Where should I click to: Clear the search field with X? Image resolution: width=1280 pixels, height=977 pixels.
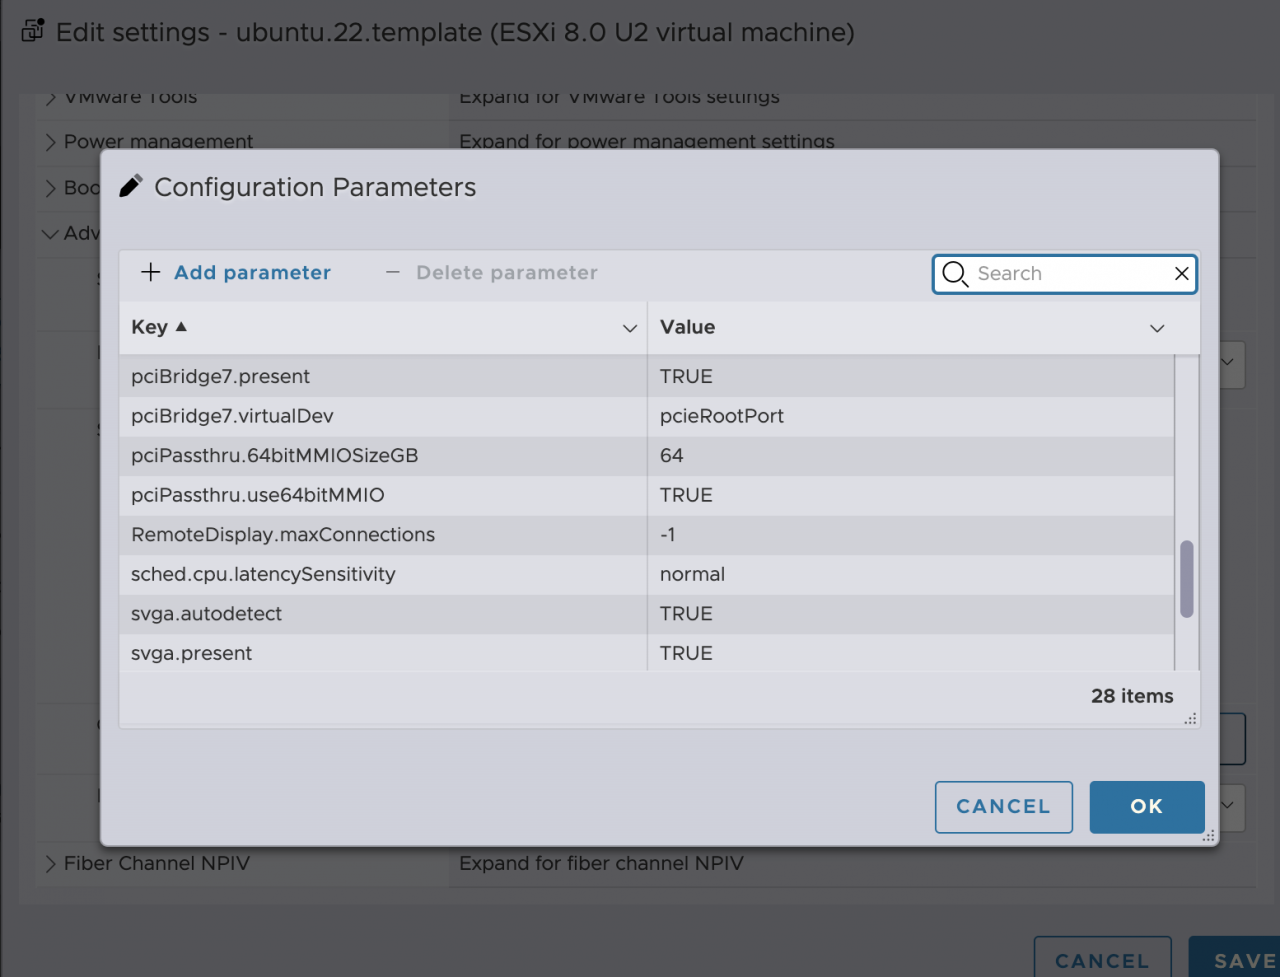point(1181,273)
